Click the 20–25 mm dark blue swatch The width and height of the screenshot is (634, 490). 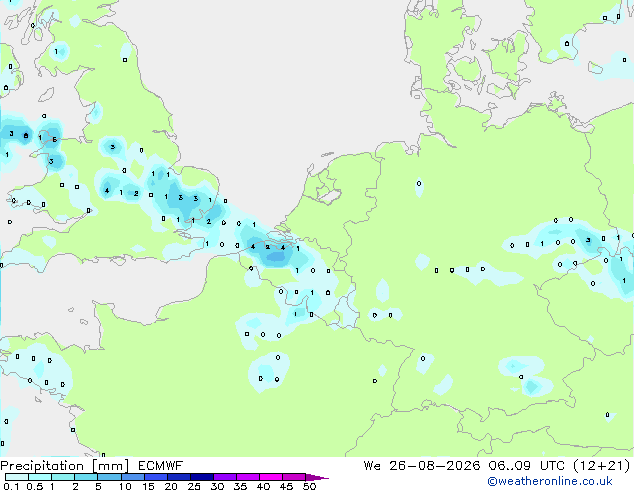[178, 477]
